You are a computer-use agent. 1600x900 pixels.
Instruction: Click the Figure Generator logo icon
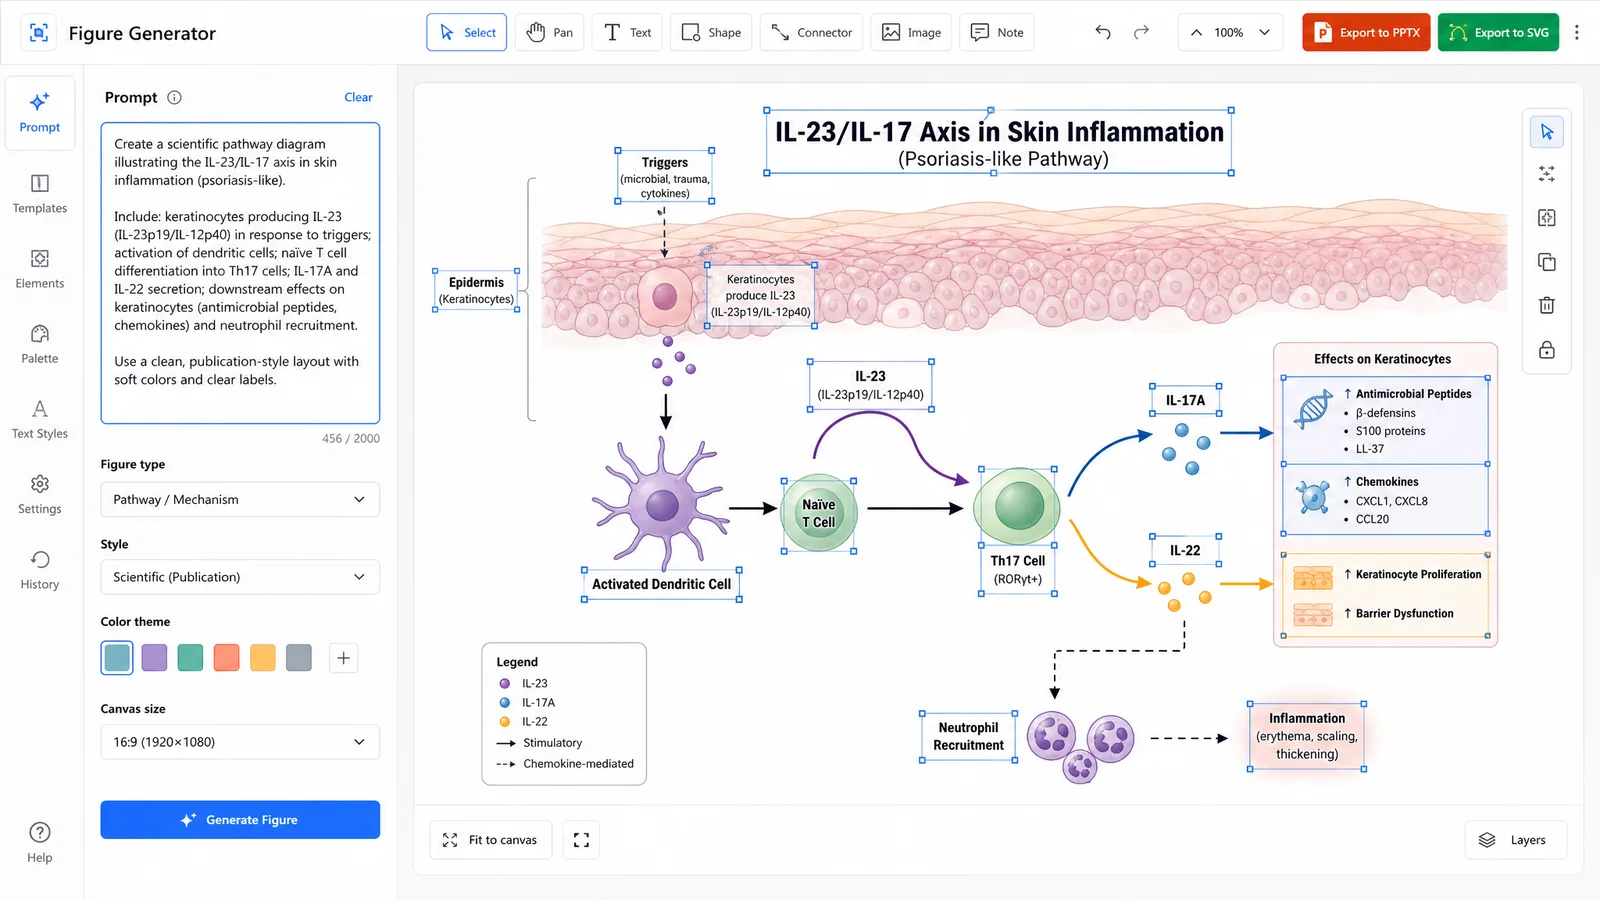[x=38, y=33]
